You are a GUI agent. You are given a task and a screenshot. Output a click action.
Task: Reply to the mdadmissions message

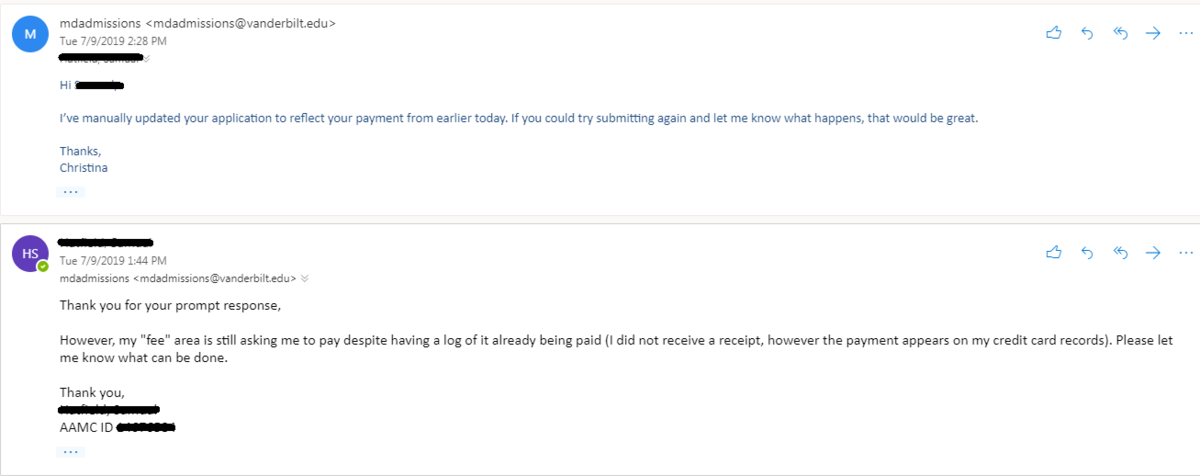(x=1087, y=33)
